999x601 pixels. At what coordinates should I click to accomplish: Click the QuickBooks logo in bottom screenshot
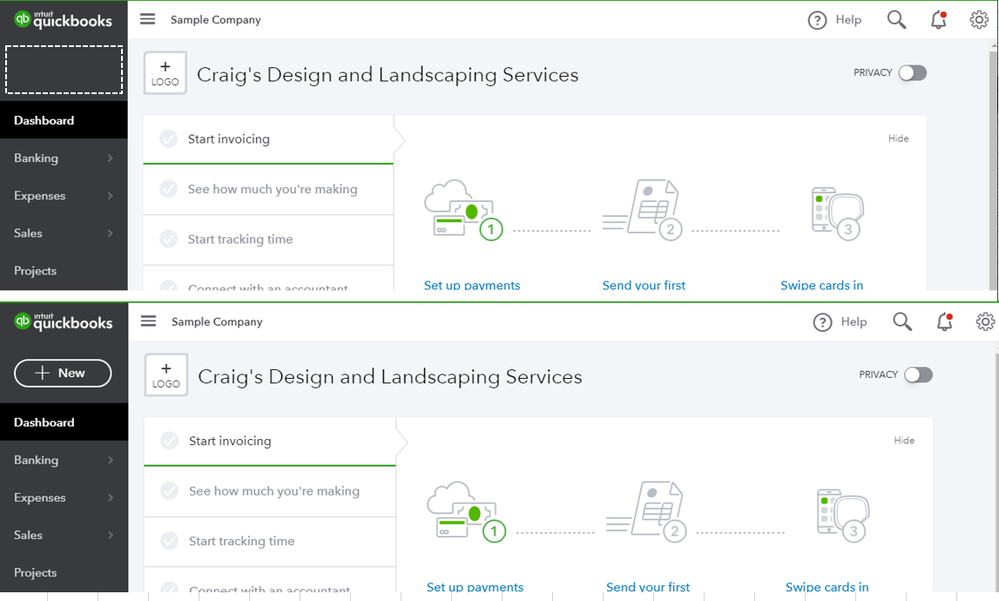(62, 322)
